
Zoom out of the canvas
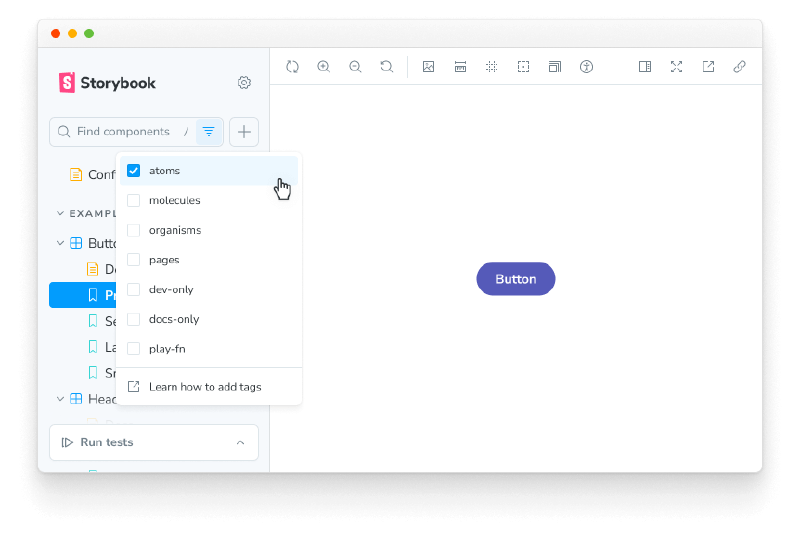click(355, 67)
